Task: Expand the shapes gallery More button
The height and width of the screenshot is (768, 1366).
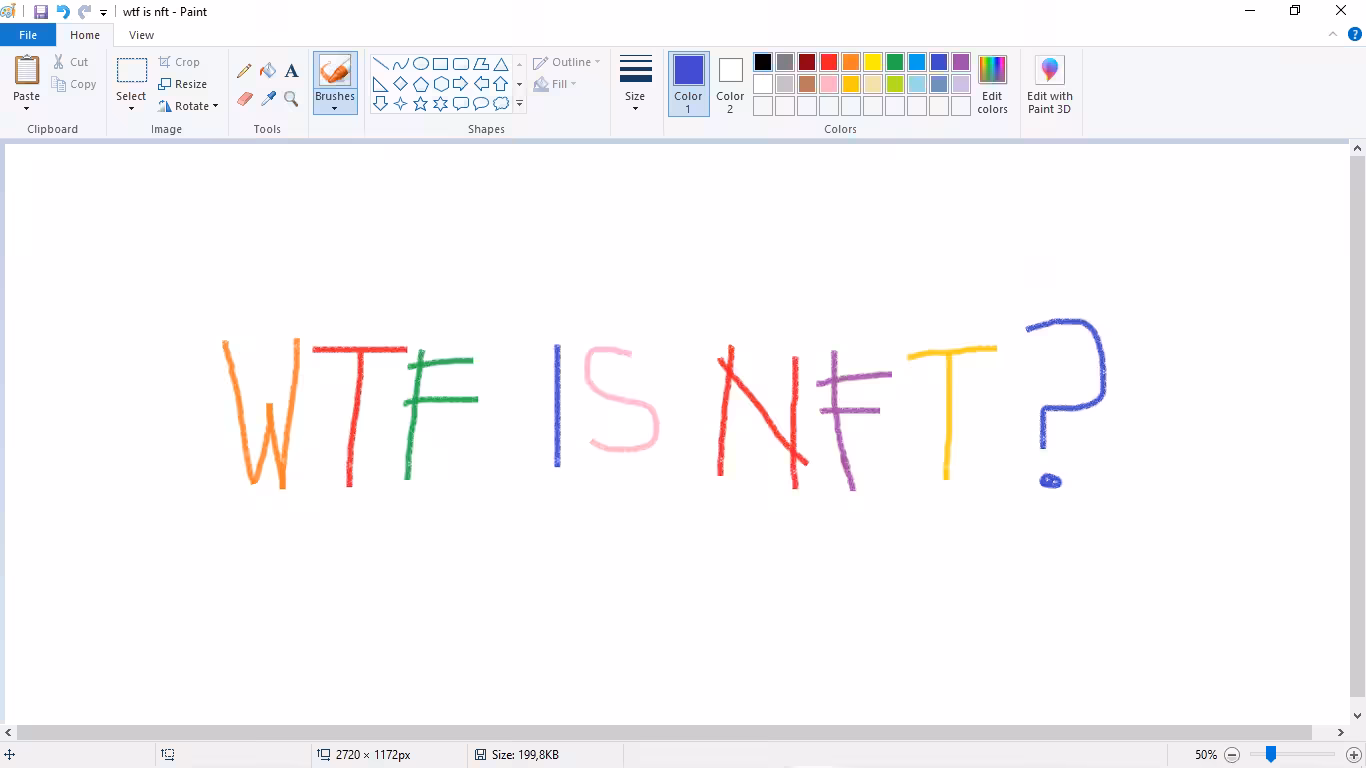Action: point(519,104)
